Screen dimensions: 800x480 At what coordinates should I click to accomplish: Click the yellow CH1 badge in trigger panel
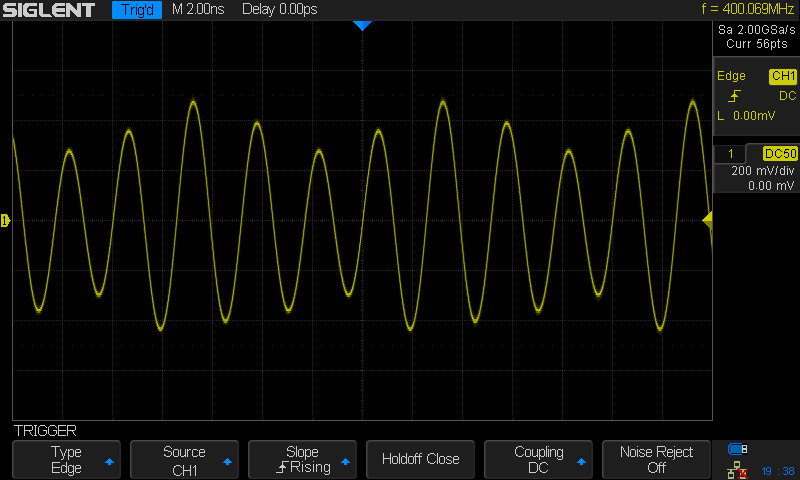coord(783,76)
